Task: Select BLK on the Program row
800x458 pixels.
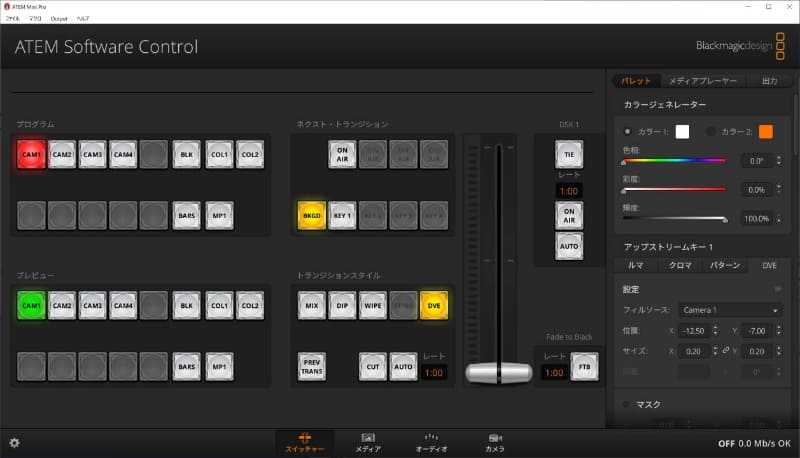Action: point(186,154)
